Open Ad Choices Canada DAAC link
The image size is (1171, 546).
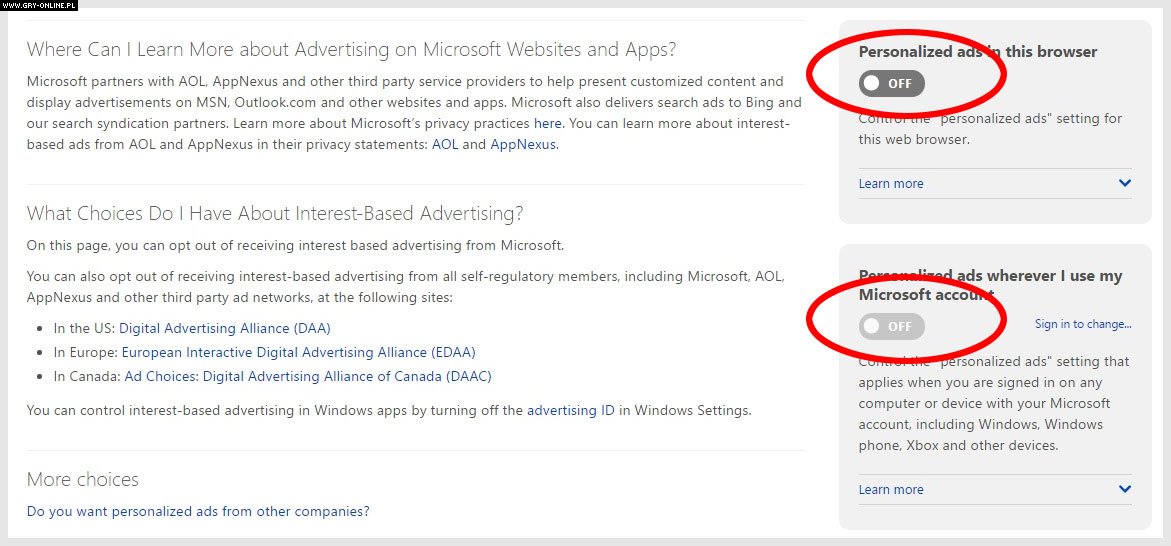308,376
